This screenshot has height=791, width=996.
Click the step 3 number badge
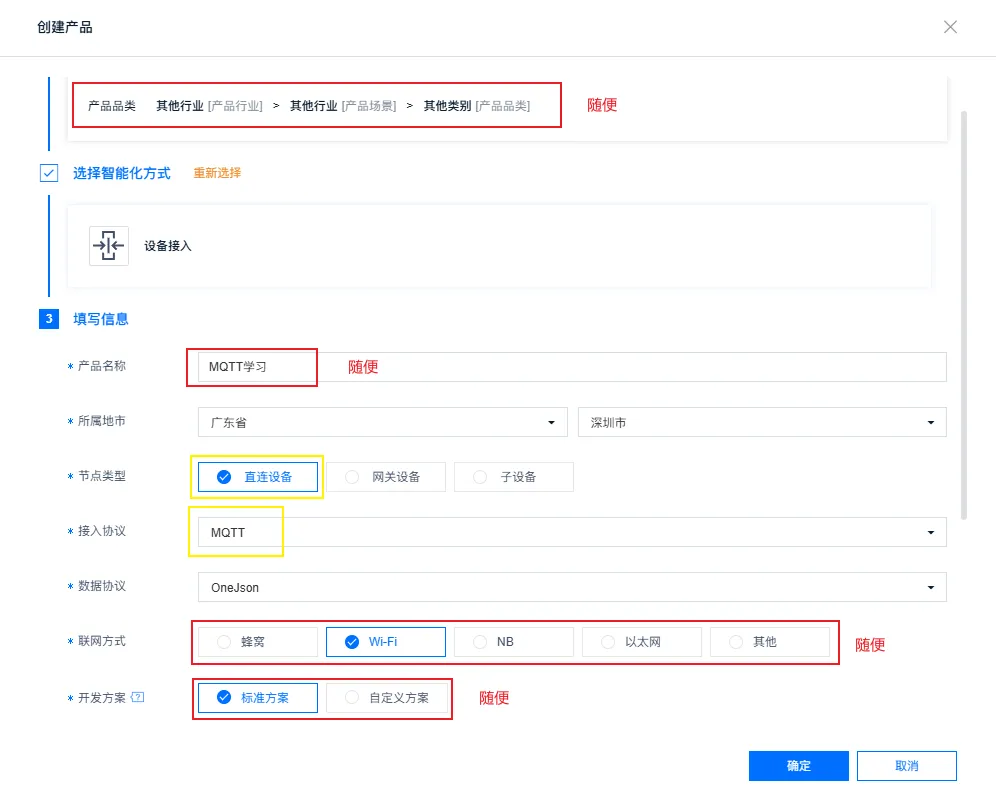point(49,319)
